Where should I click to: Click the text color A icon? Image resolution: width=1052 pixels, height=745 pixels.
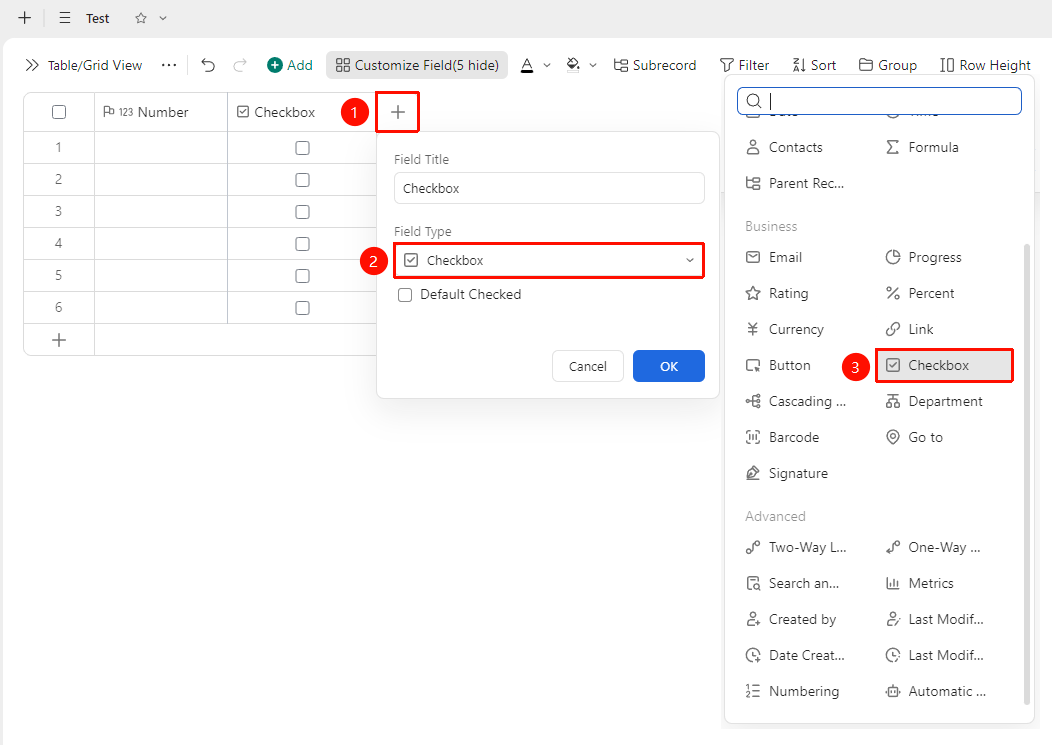[527, 65]
